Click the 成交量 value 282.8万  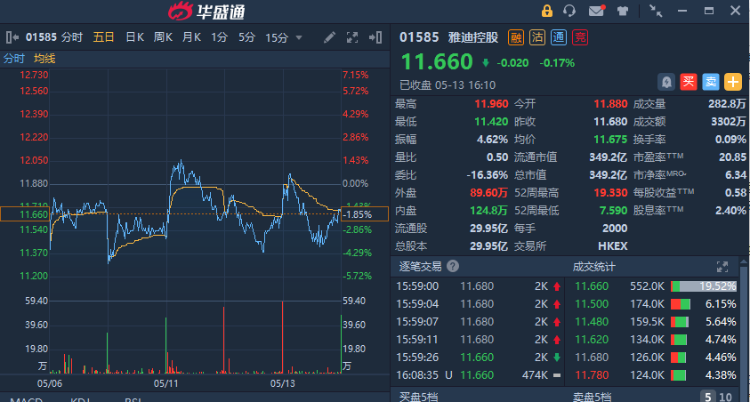click(727, 104)
